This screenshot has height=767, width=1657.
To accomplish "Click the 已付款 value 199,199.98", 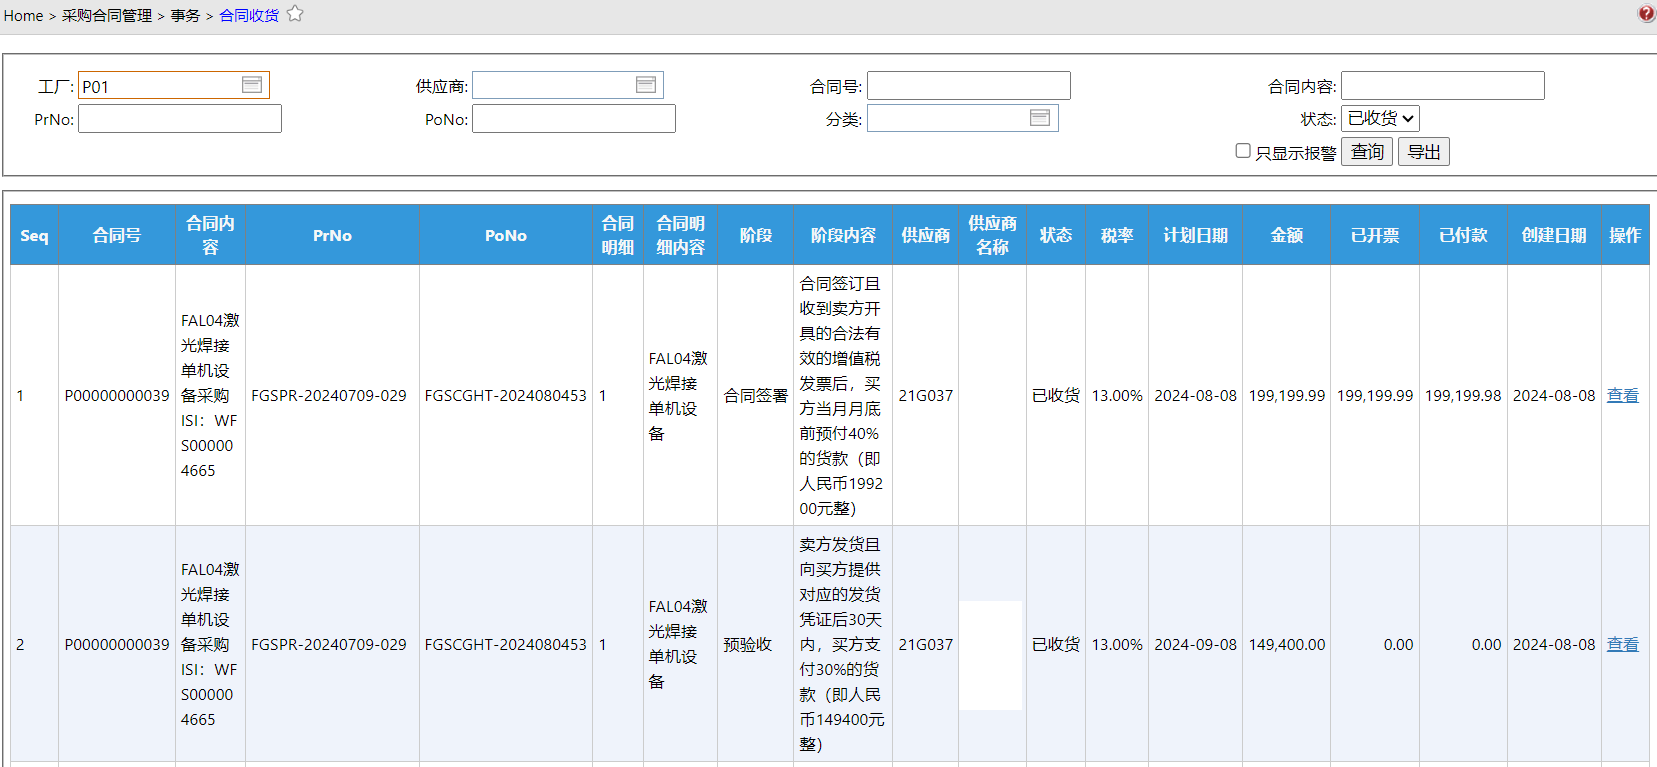I will pyautogui.click(x=1463, y=395).
